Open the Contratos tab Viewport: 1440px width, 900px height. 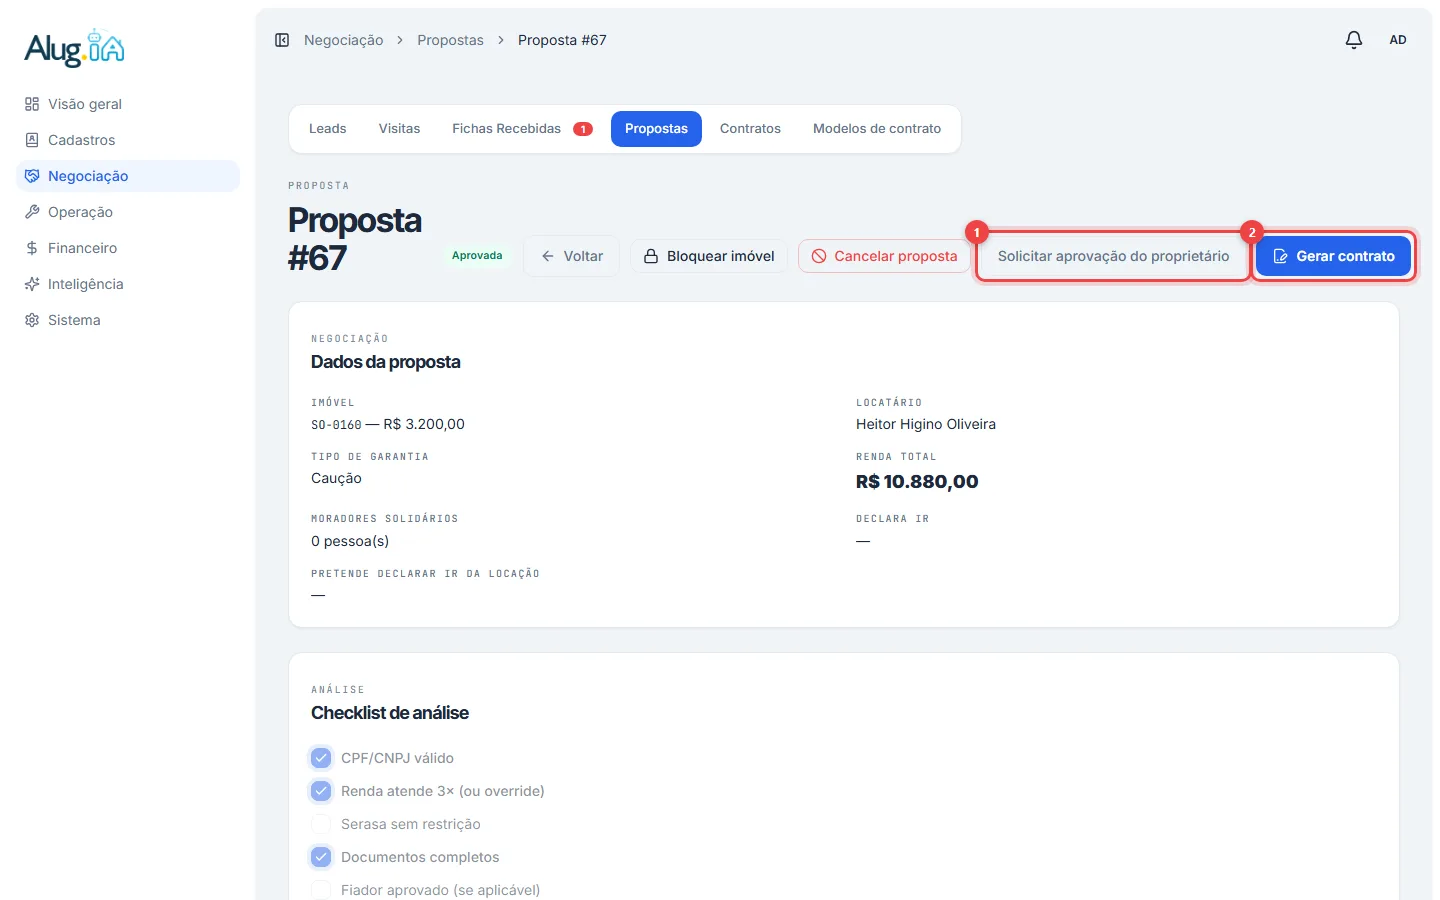click(750, 129)
